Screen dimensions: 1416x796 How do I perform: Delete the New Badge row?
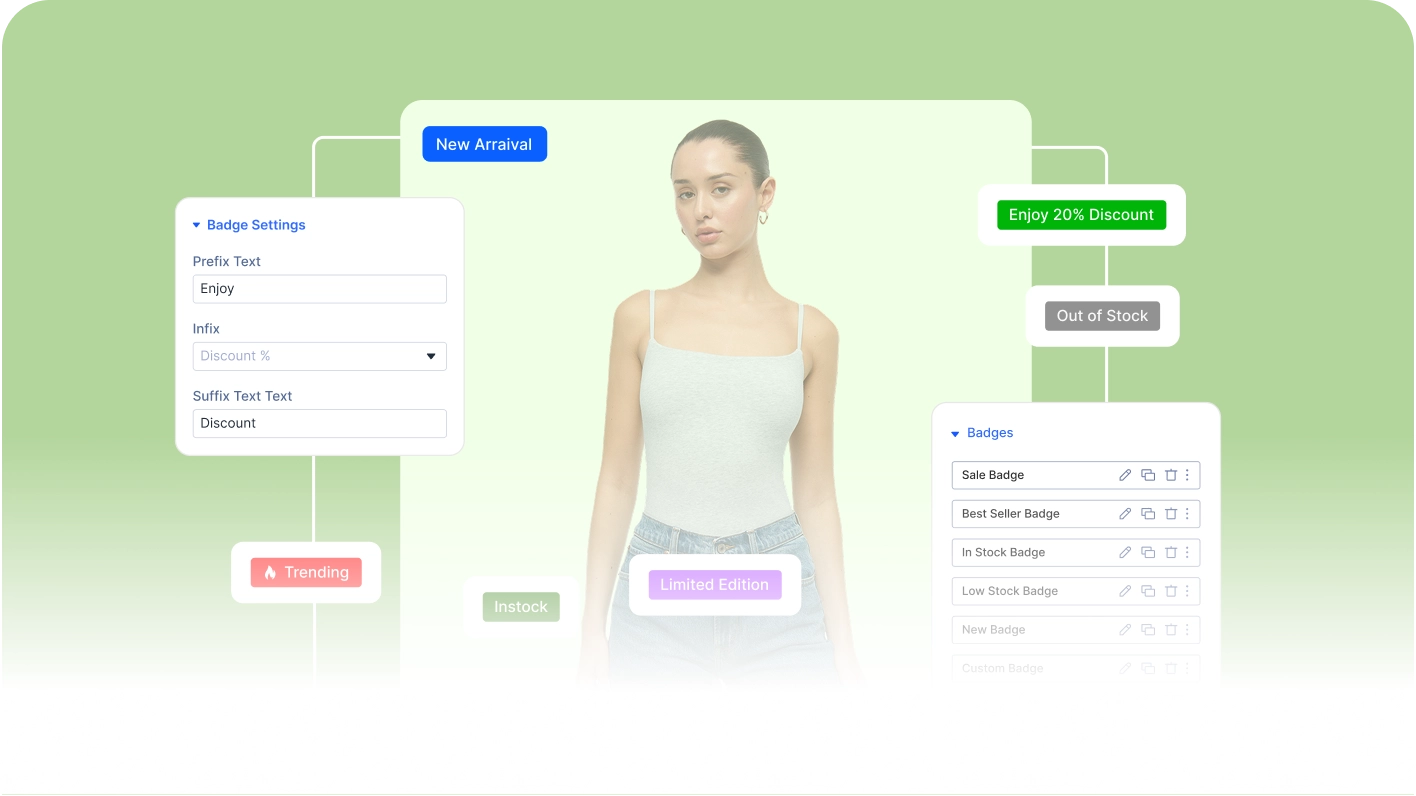(x=1171, y=630)
